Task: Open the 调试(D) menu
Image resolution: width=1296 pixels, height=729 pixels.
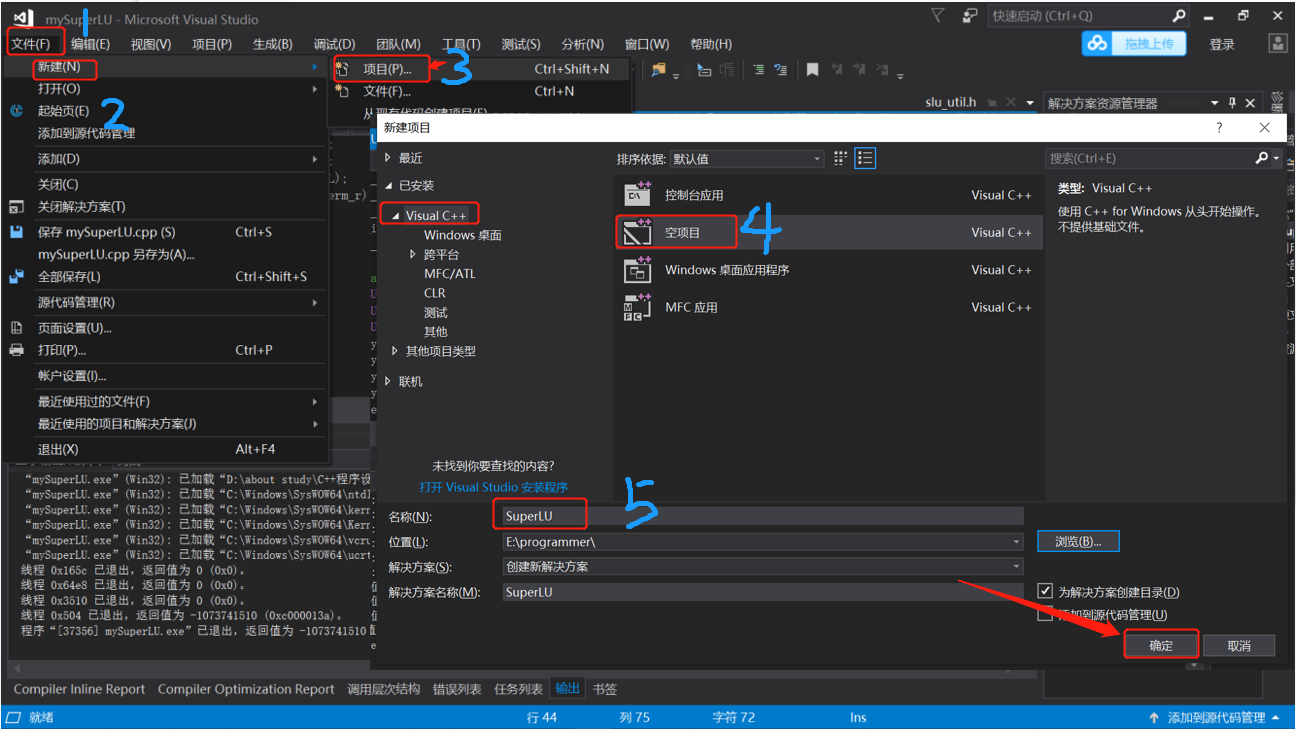Action: coord(334,44)
